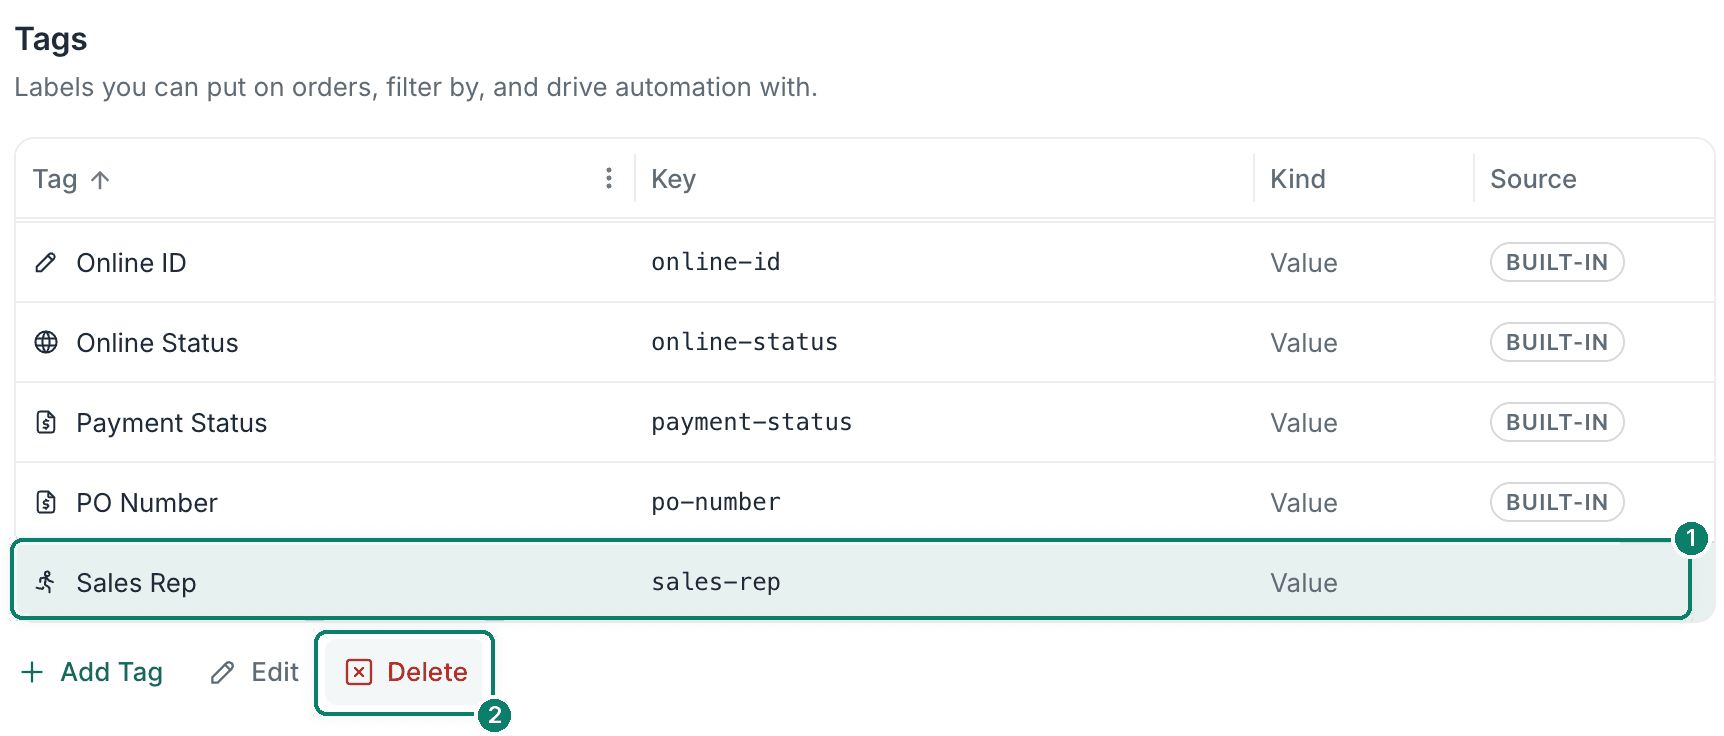Click the sales-rep key cell
The image size is (1724, 736).
tap(716, 582)
